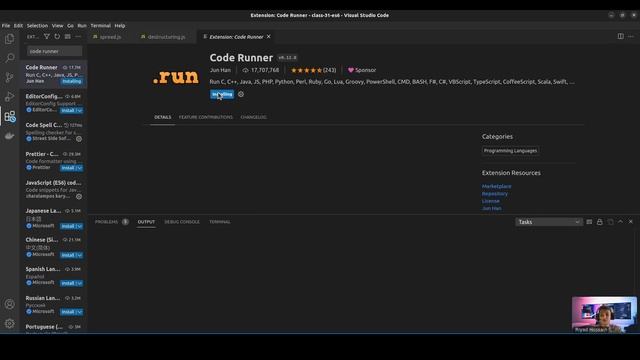Viewport: 640px width, 360px height.
Task: Open the Extensions view in activity bar
Action: (x=10, y=116)
